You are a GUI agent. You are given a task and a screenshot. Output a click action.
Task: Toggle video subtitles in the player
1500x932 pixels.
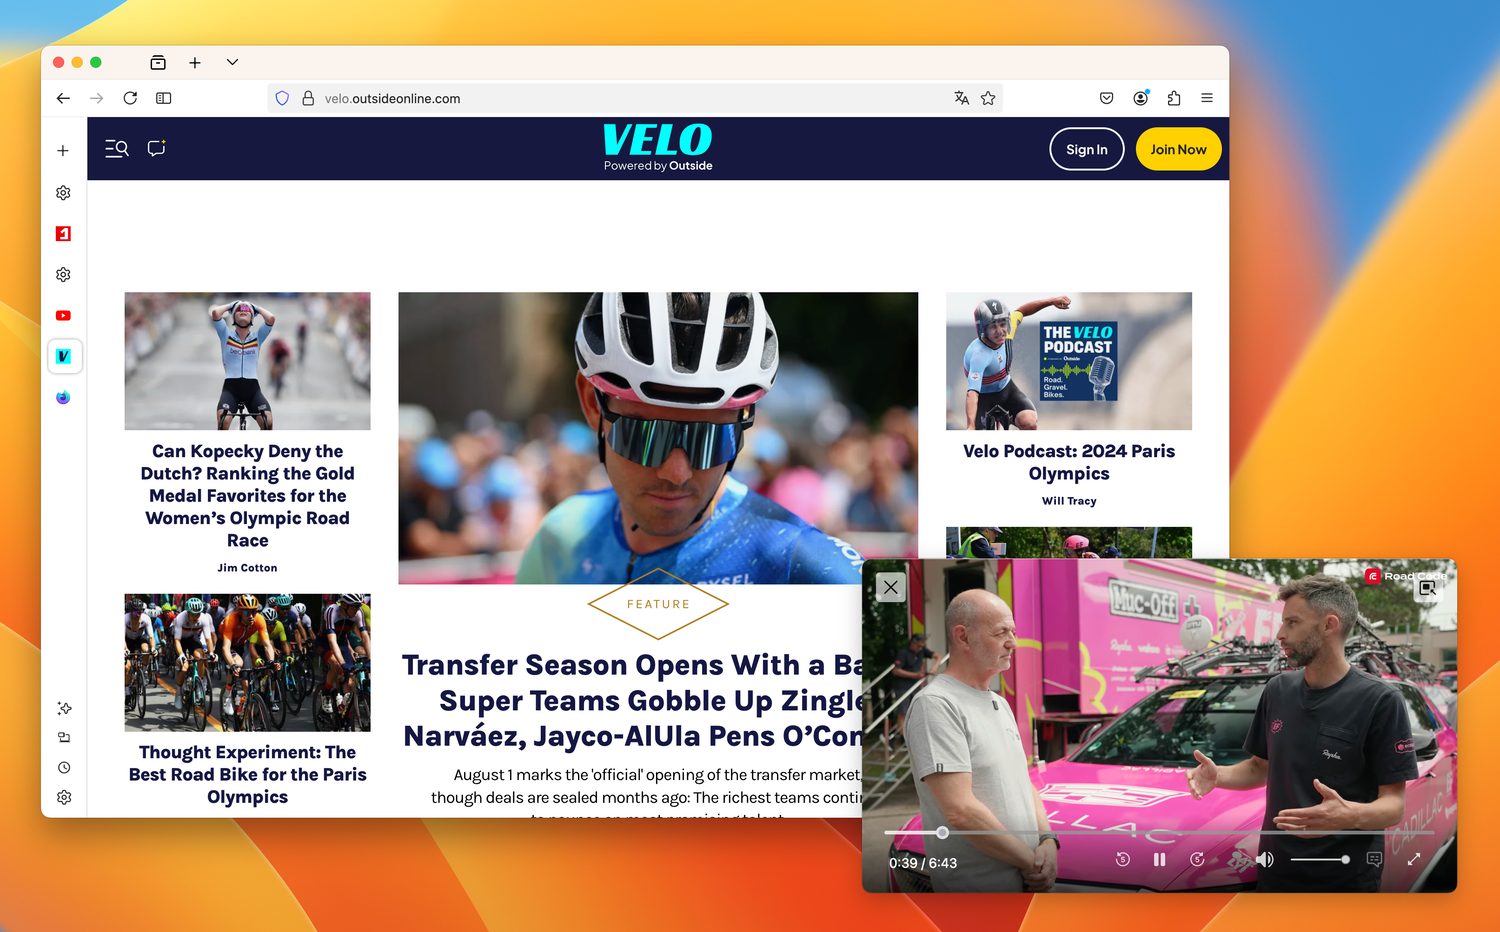pyautogui.click(x=1375, y=859)
